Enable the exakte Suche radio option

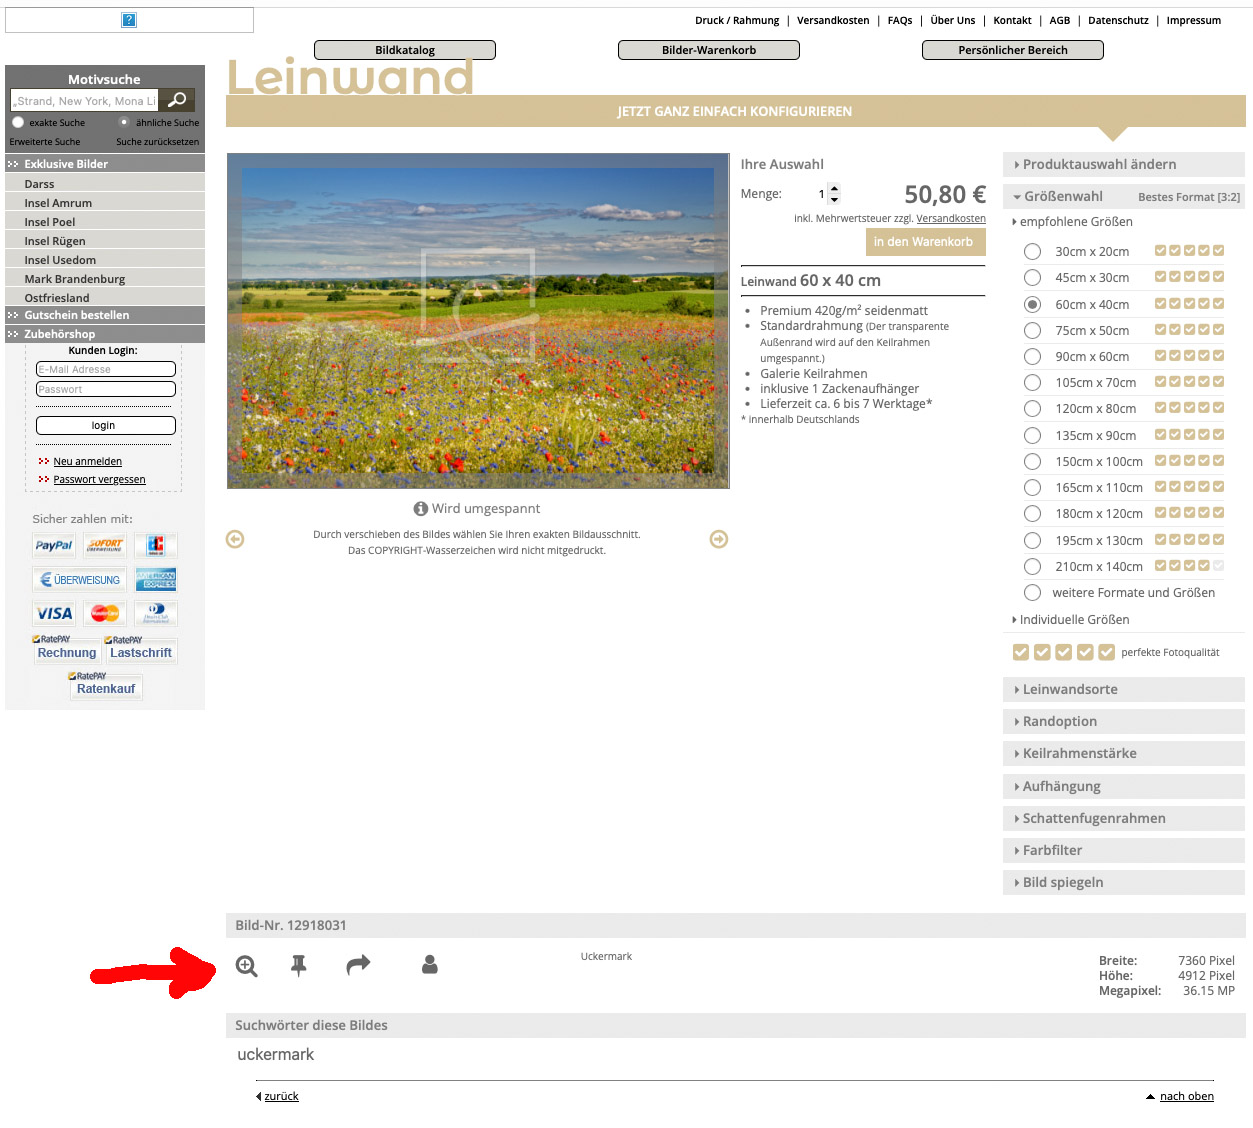(18, 122)
